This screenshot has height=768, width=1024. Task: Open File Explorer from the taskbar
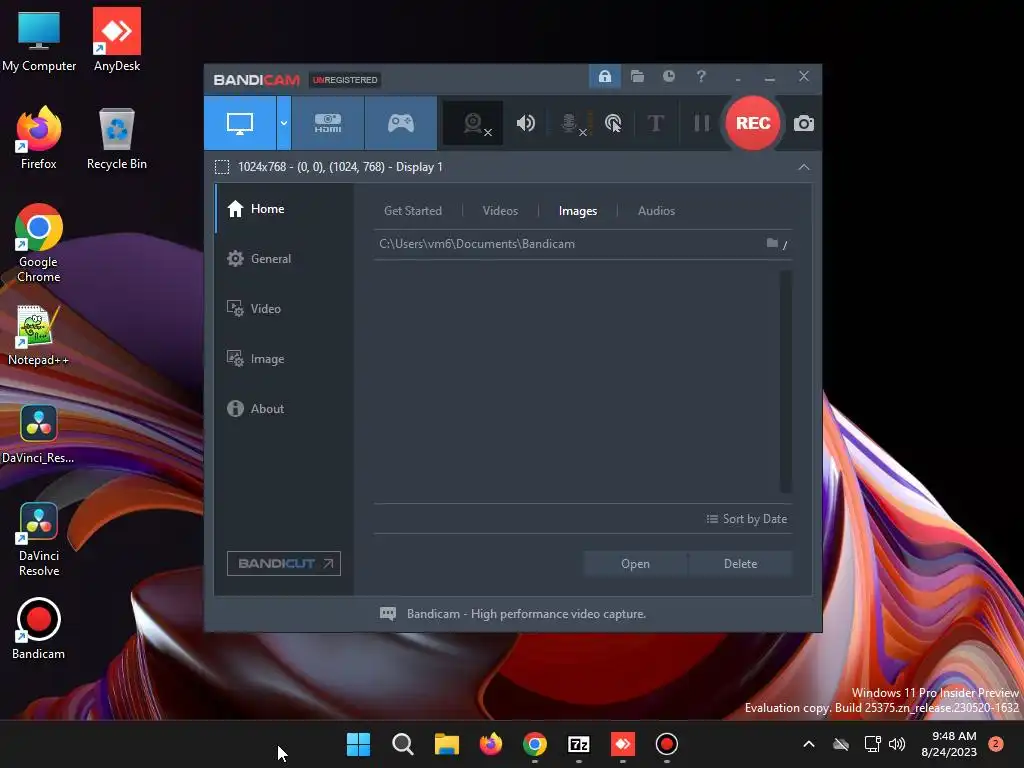tap(447, 744)
